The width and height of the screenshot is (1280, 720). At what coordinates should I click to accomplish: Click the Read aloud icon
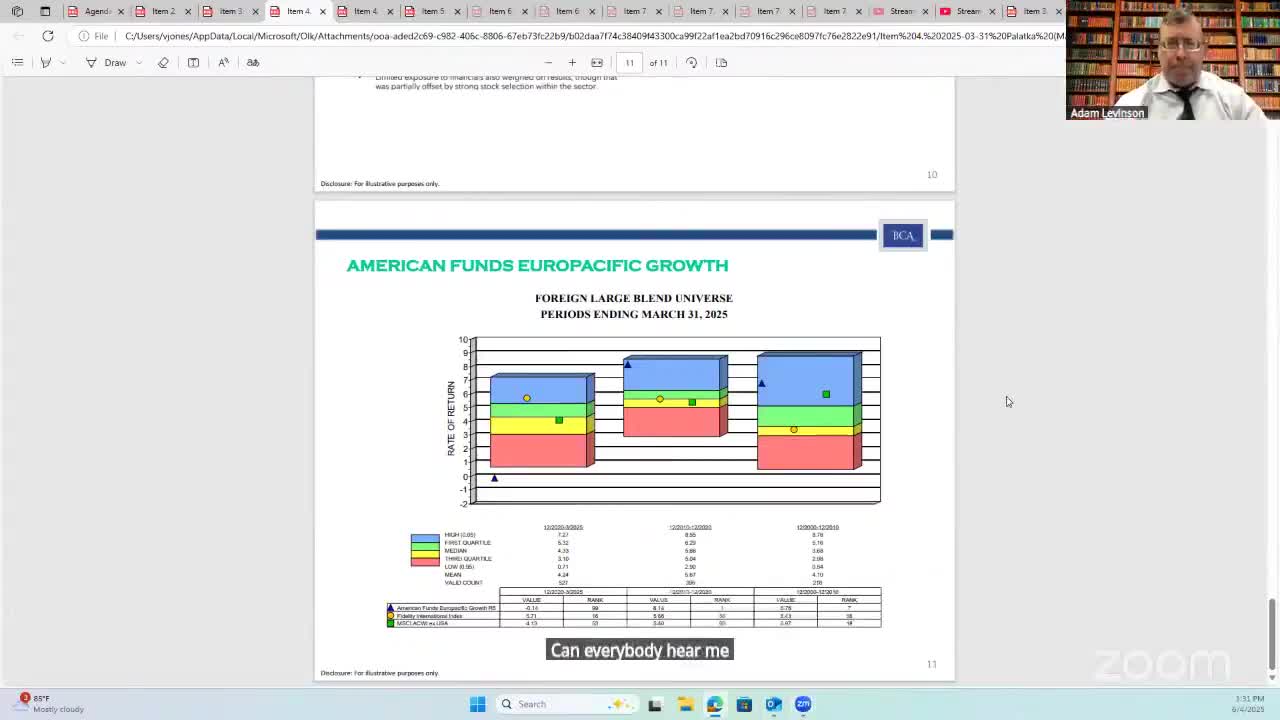coord(224,62)
